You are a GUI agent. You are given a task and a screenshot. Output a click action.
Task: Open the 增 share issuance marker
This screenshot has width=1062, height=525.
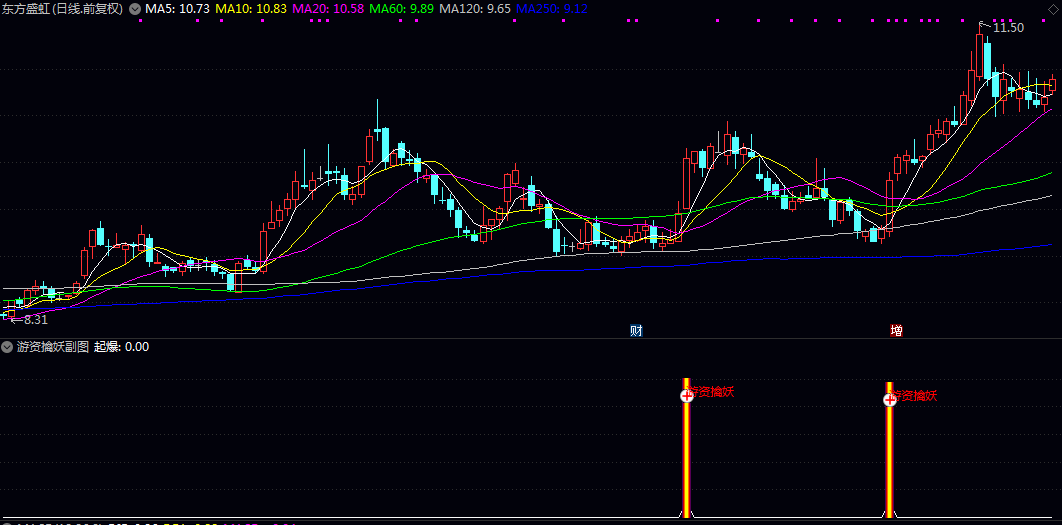click(x=896, y=331)
